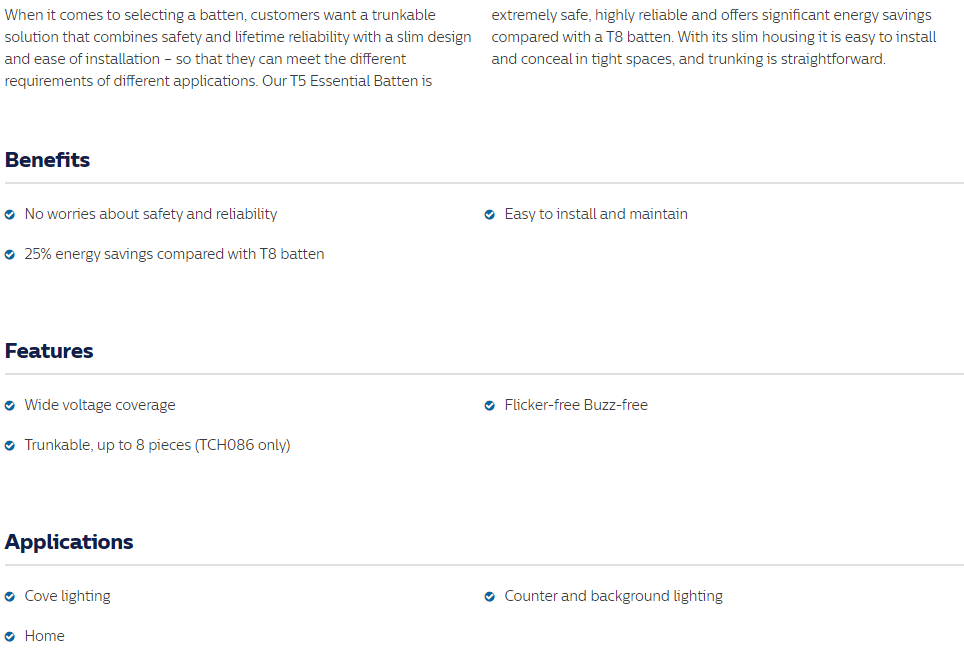Click the "No worries about safety and reliability" text
Image resolution: width=964 pixels, height=648 pixels.
[151, 214]
